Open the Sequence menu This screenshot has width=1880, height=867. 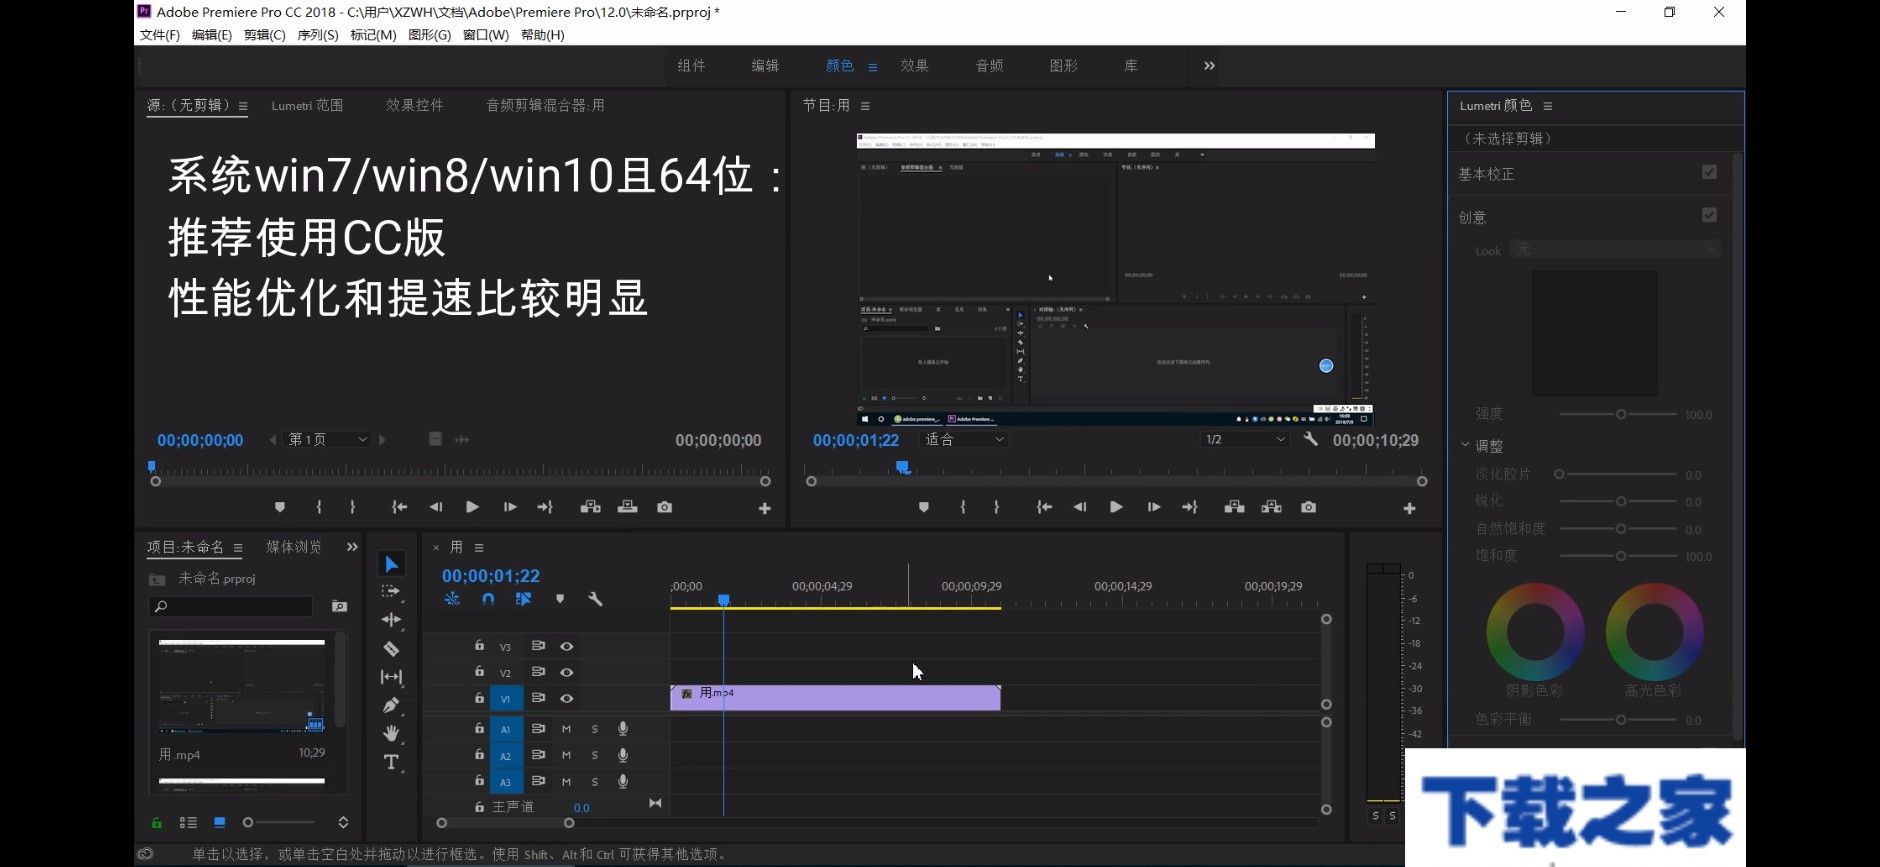[318, 35]
